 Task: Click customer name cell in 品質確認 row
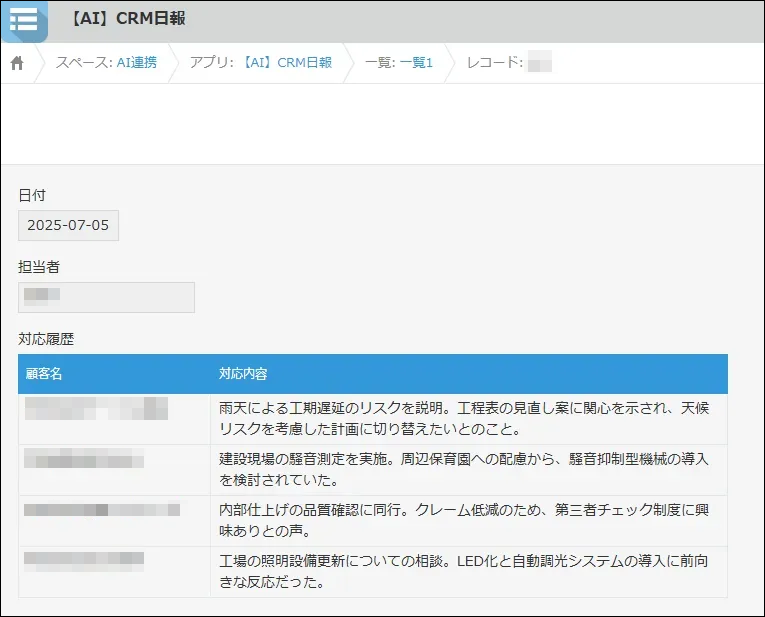tap(114, 520)
